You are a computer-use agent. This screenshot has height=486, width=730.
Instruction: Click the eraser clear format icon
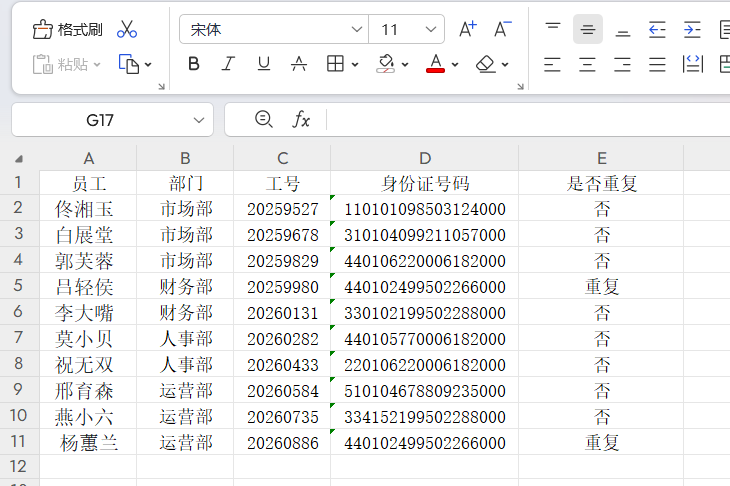[486, 64]
